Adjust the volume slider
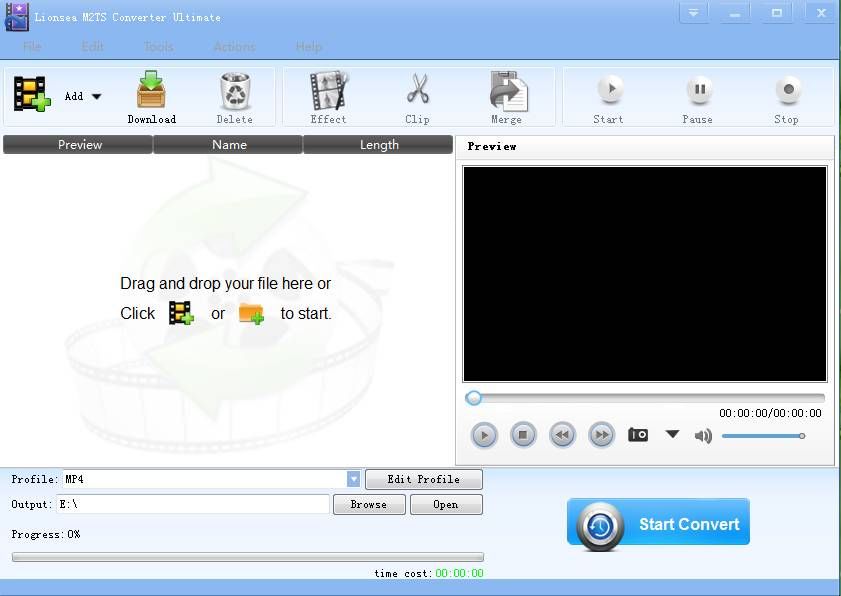 pyautogui.click(x=764, y=436)
